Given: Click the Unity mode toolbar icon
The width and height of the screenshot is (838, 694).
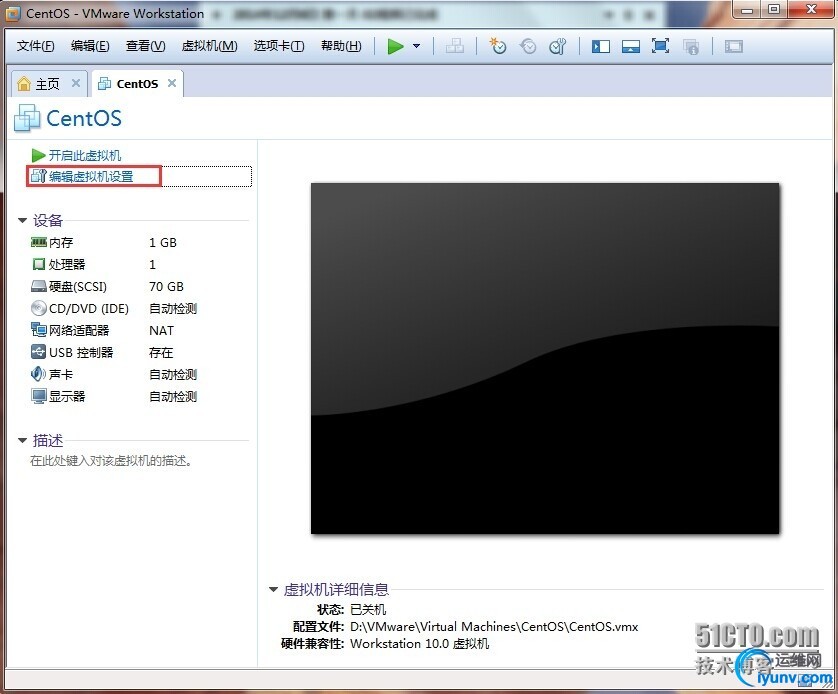Looking at the screenshot, I should click(x=690, y=47).
